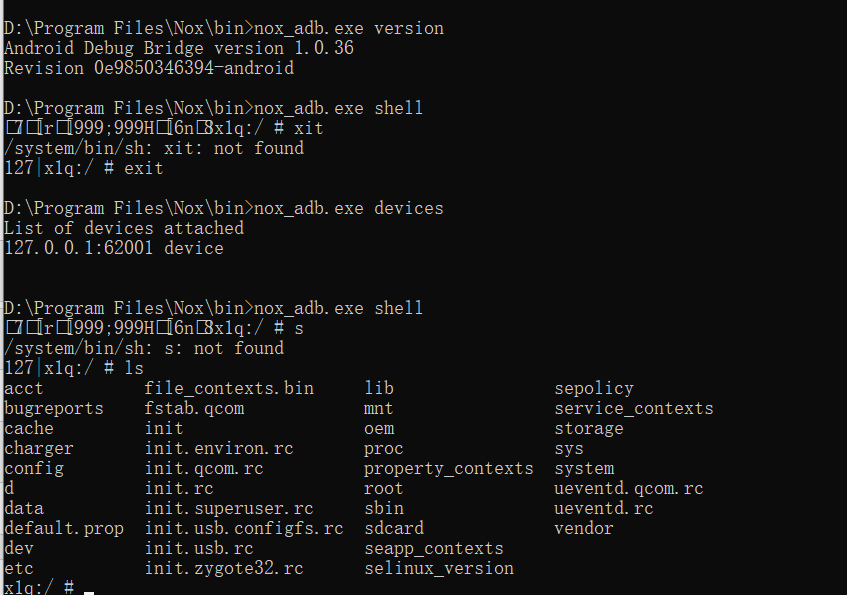Click the Revision 0e9850346394-android line

(149, 68)
